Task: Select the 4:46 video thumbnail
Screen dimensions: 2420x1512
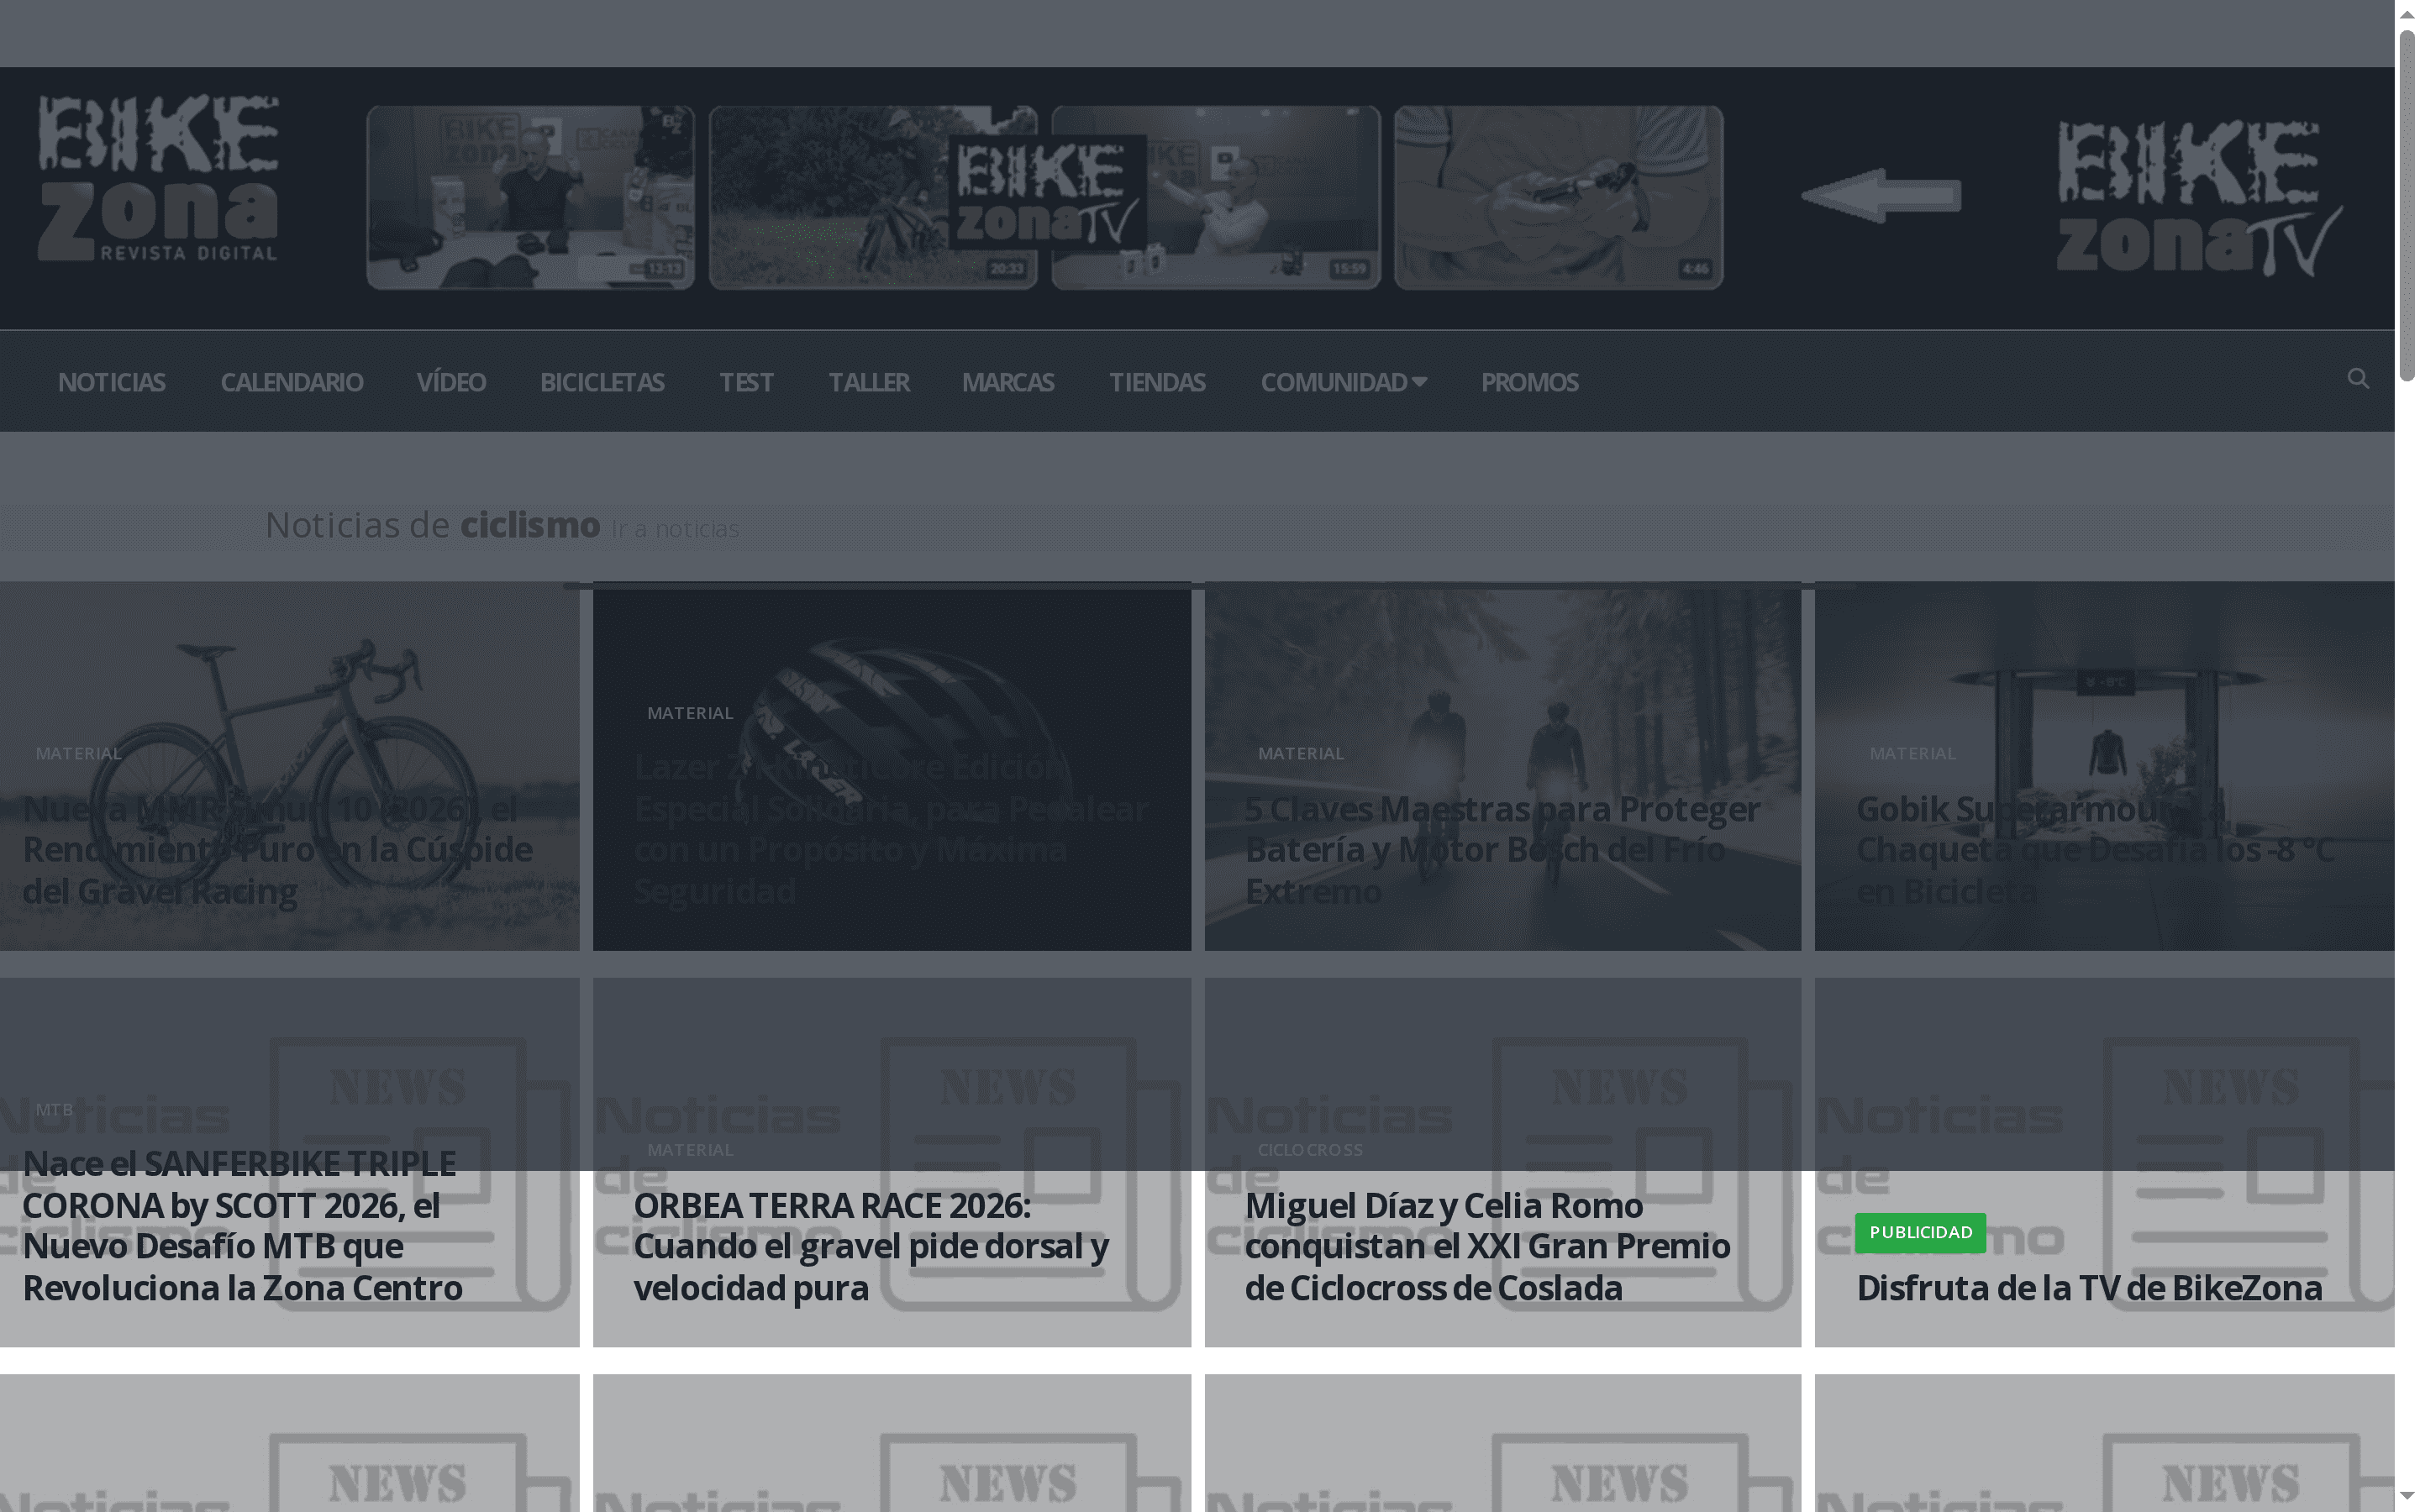Action: 1558,197
